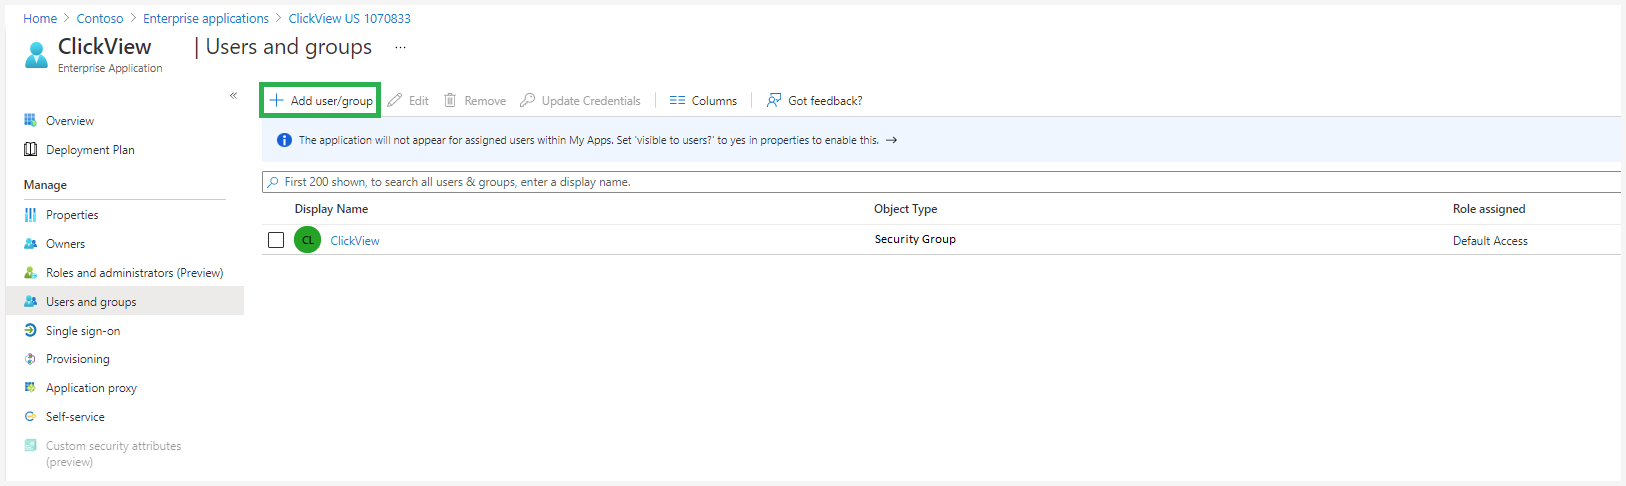Click the Custom security attributes icon

(30, 445)
